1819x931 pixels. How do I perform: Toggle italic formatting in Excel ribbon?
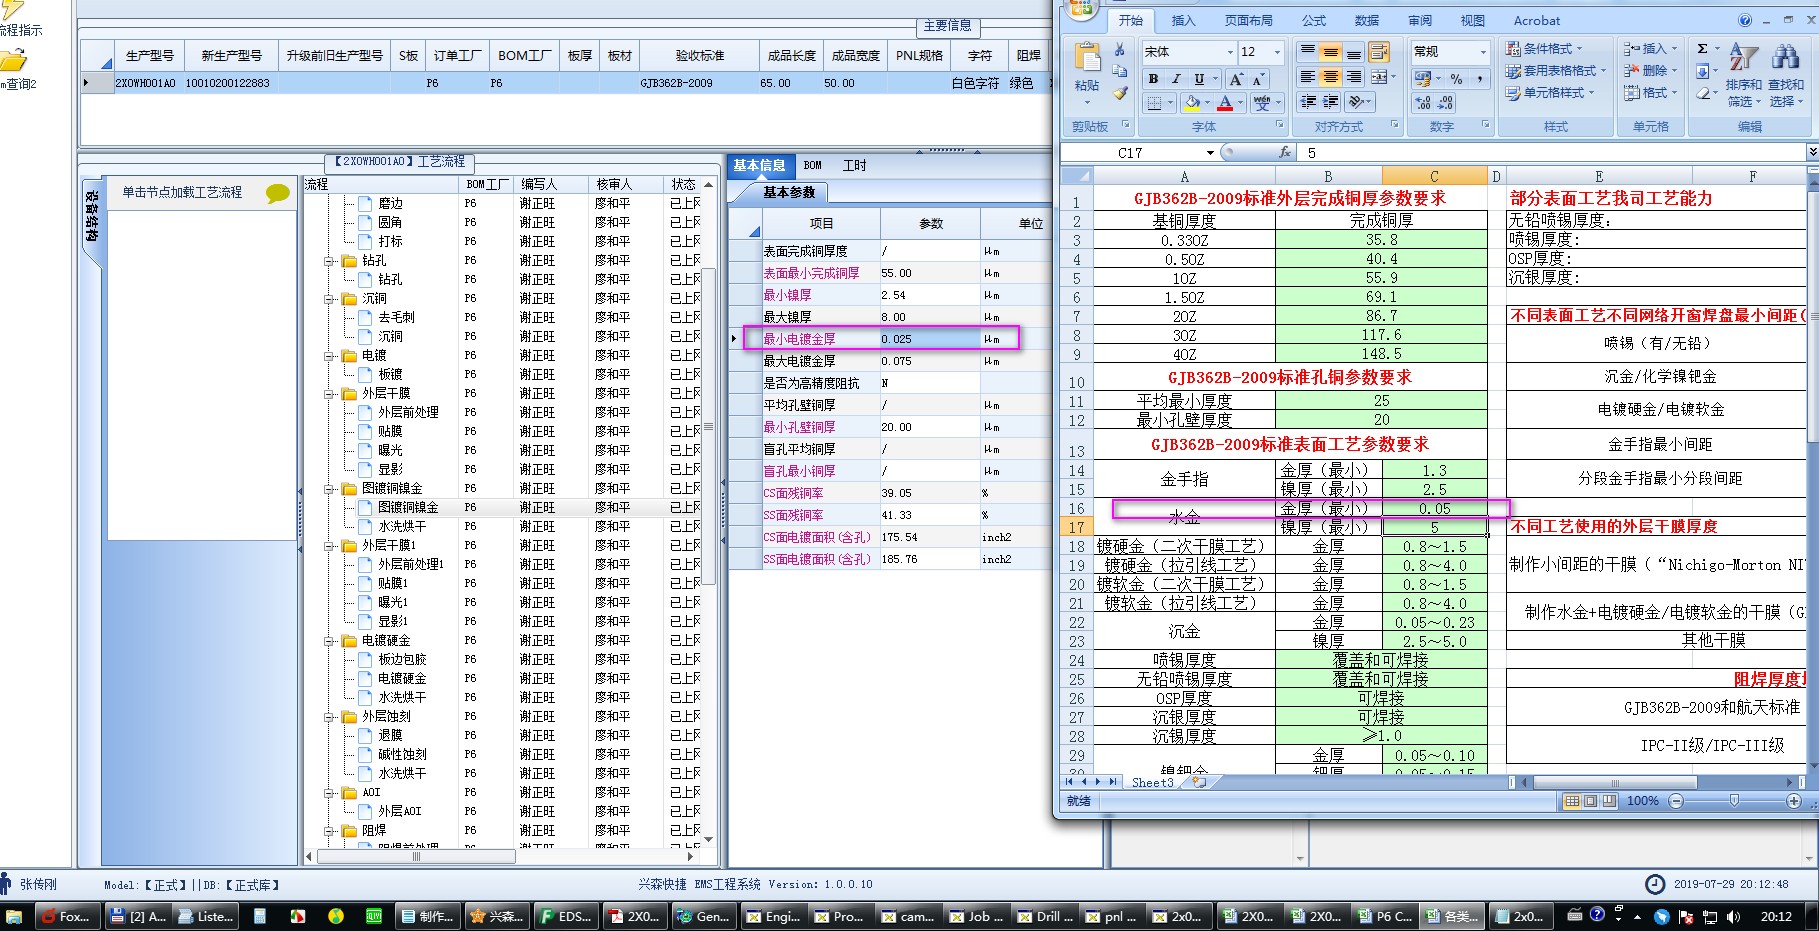pyautogui.click(x=1176, y=79)
